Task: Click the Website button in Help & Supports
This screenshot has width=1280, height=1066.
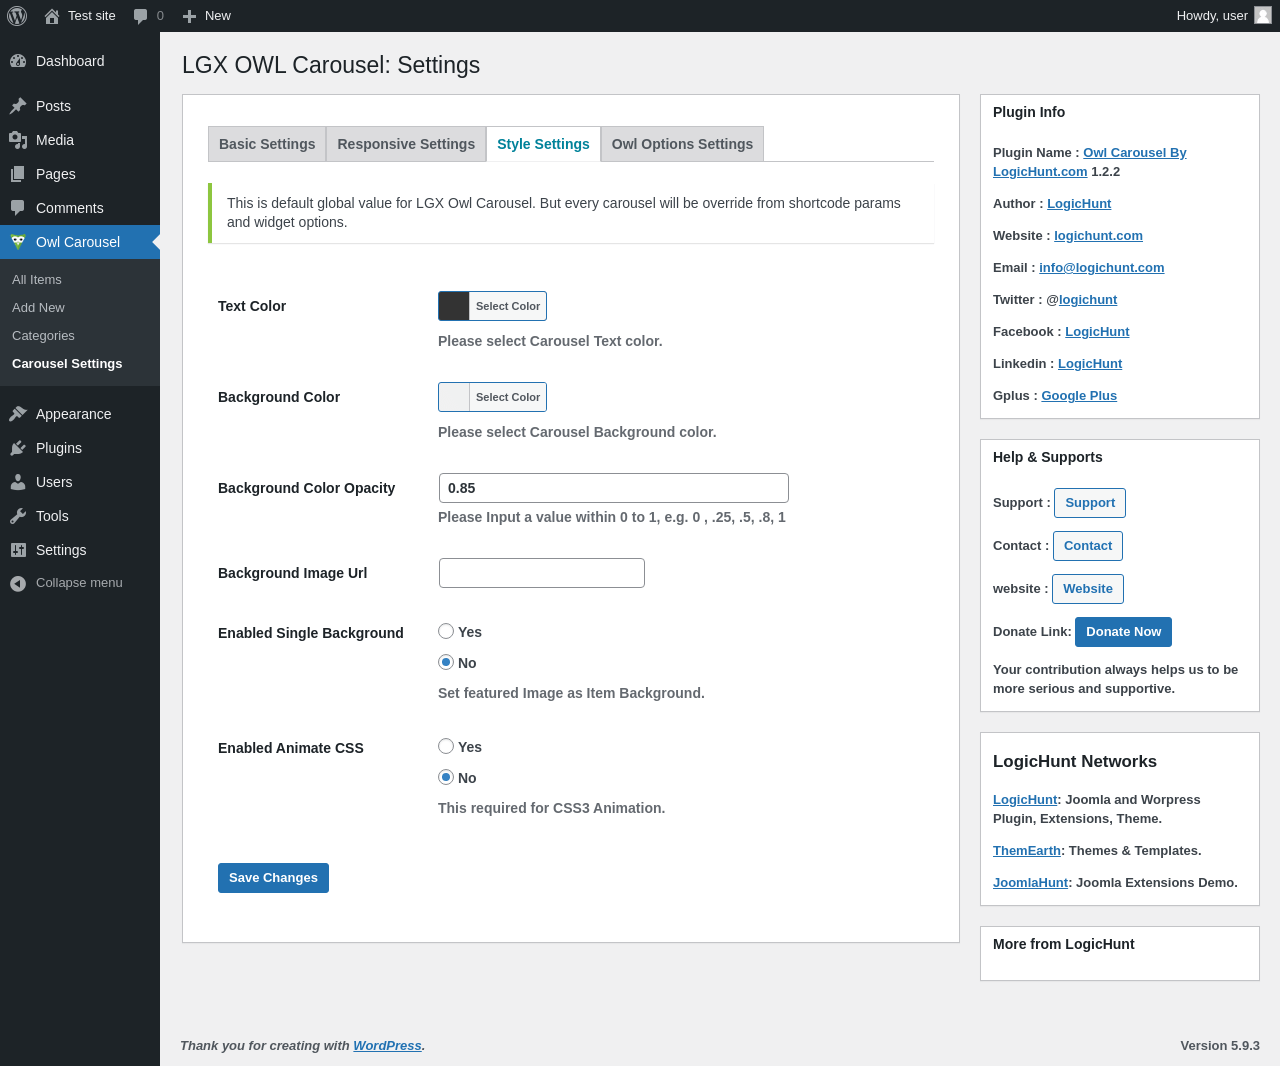Action: point(1088,589)
